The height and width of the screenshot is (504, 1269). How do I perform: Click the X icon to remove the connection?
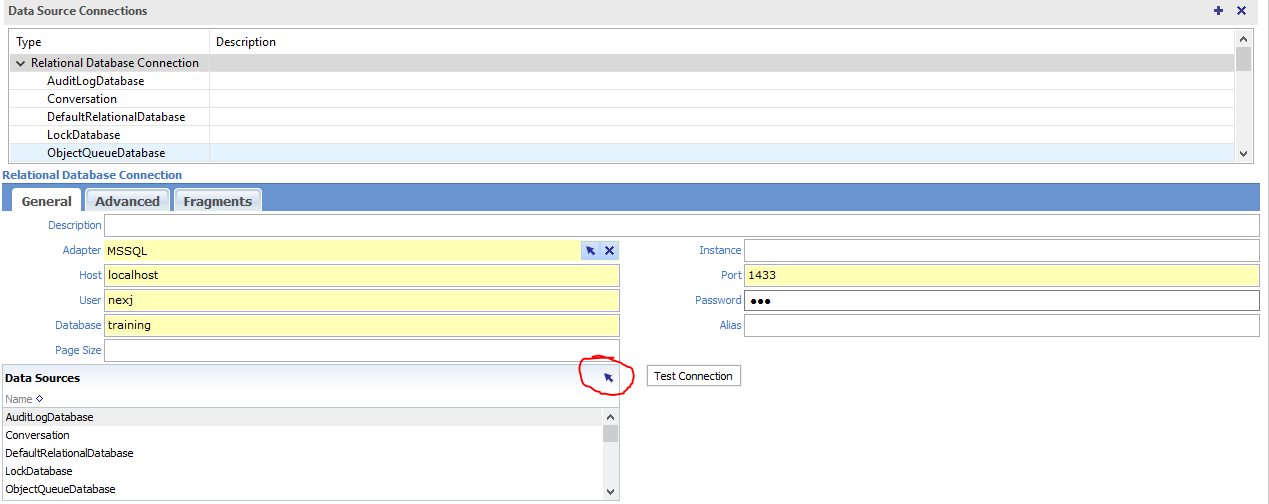[1241, 11]
